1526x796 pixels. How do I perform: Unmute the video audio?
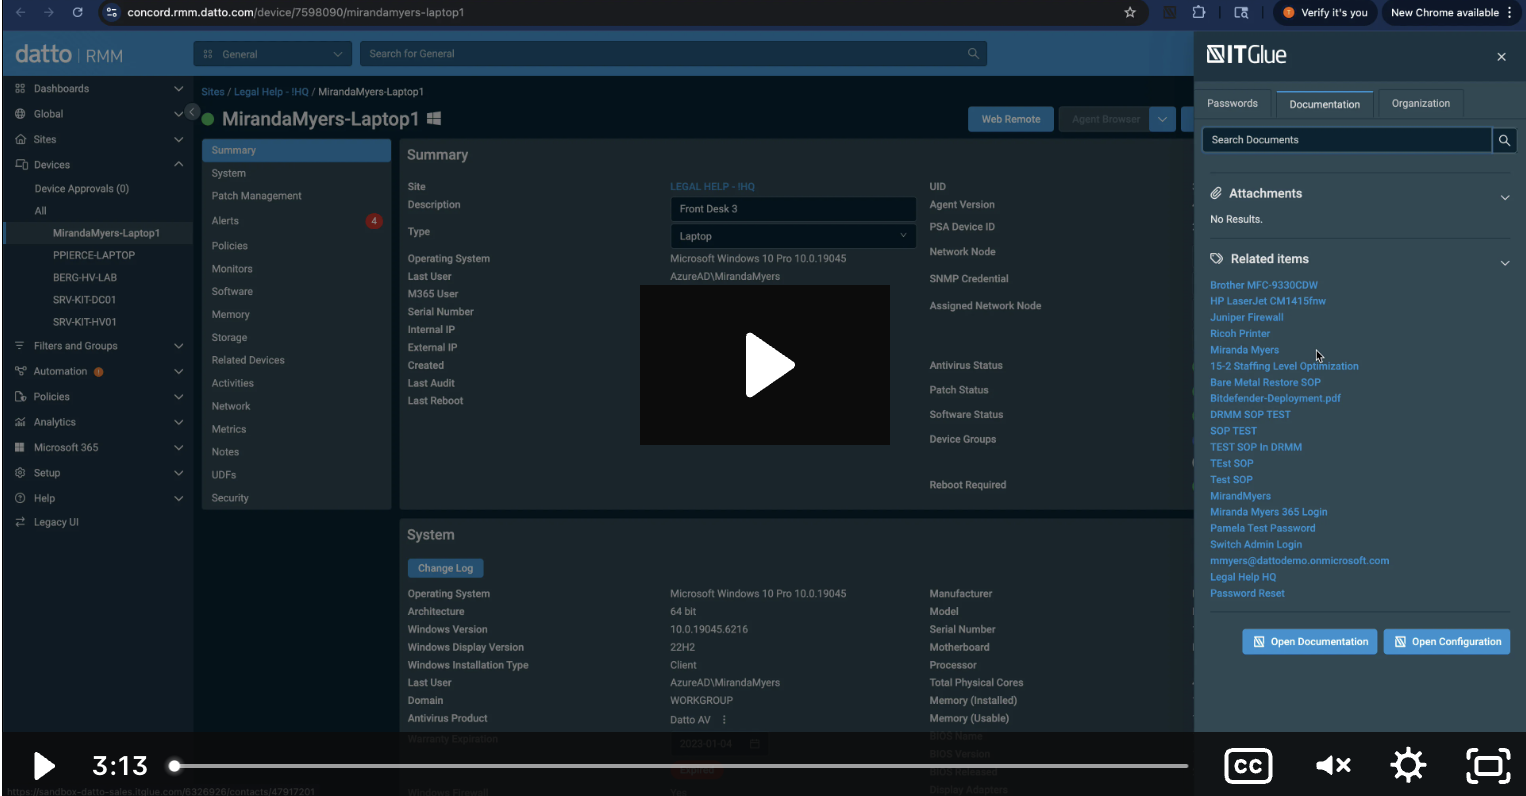1333,766
